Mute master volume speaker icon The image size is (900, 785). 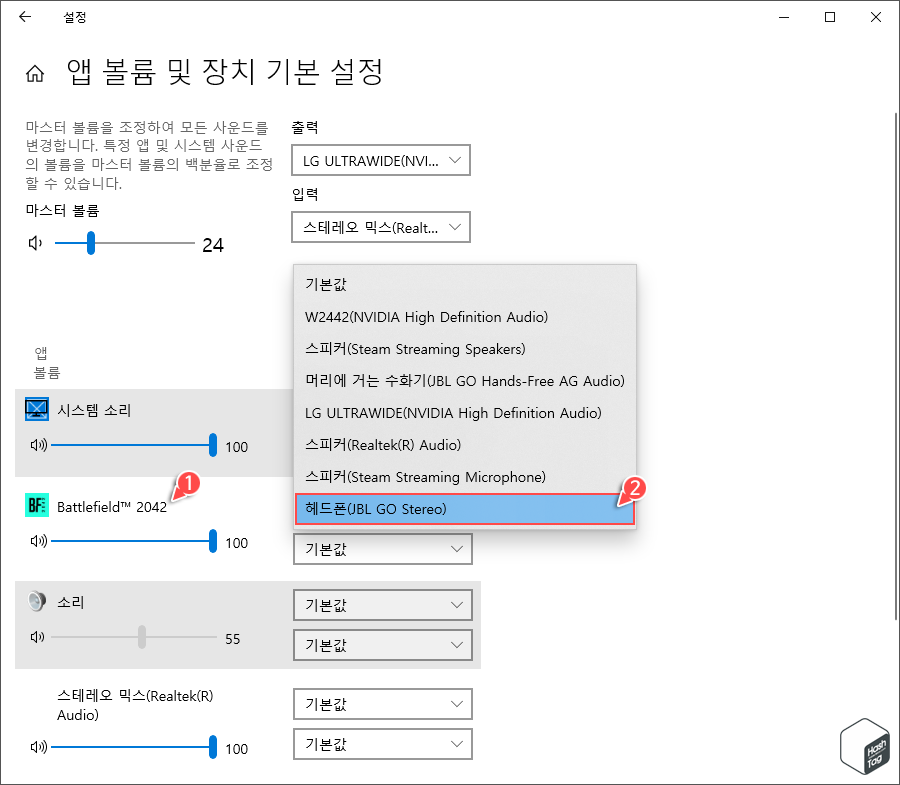coord(36,243)
